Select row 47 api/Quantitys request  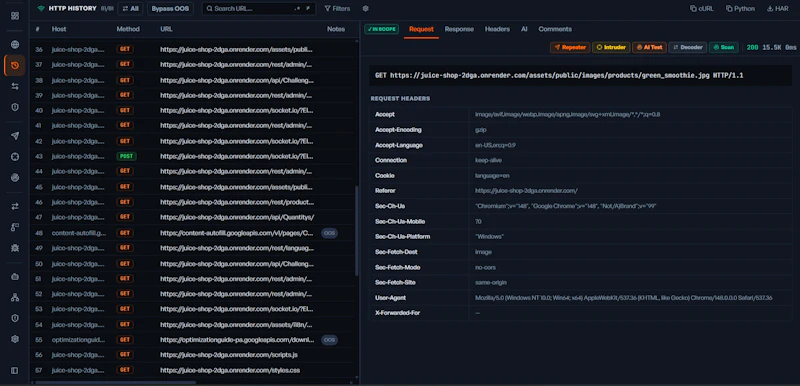(193, 217)
